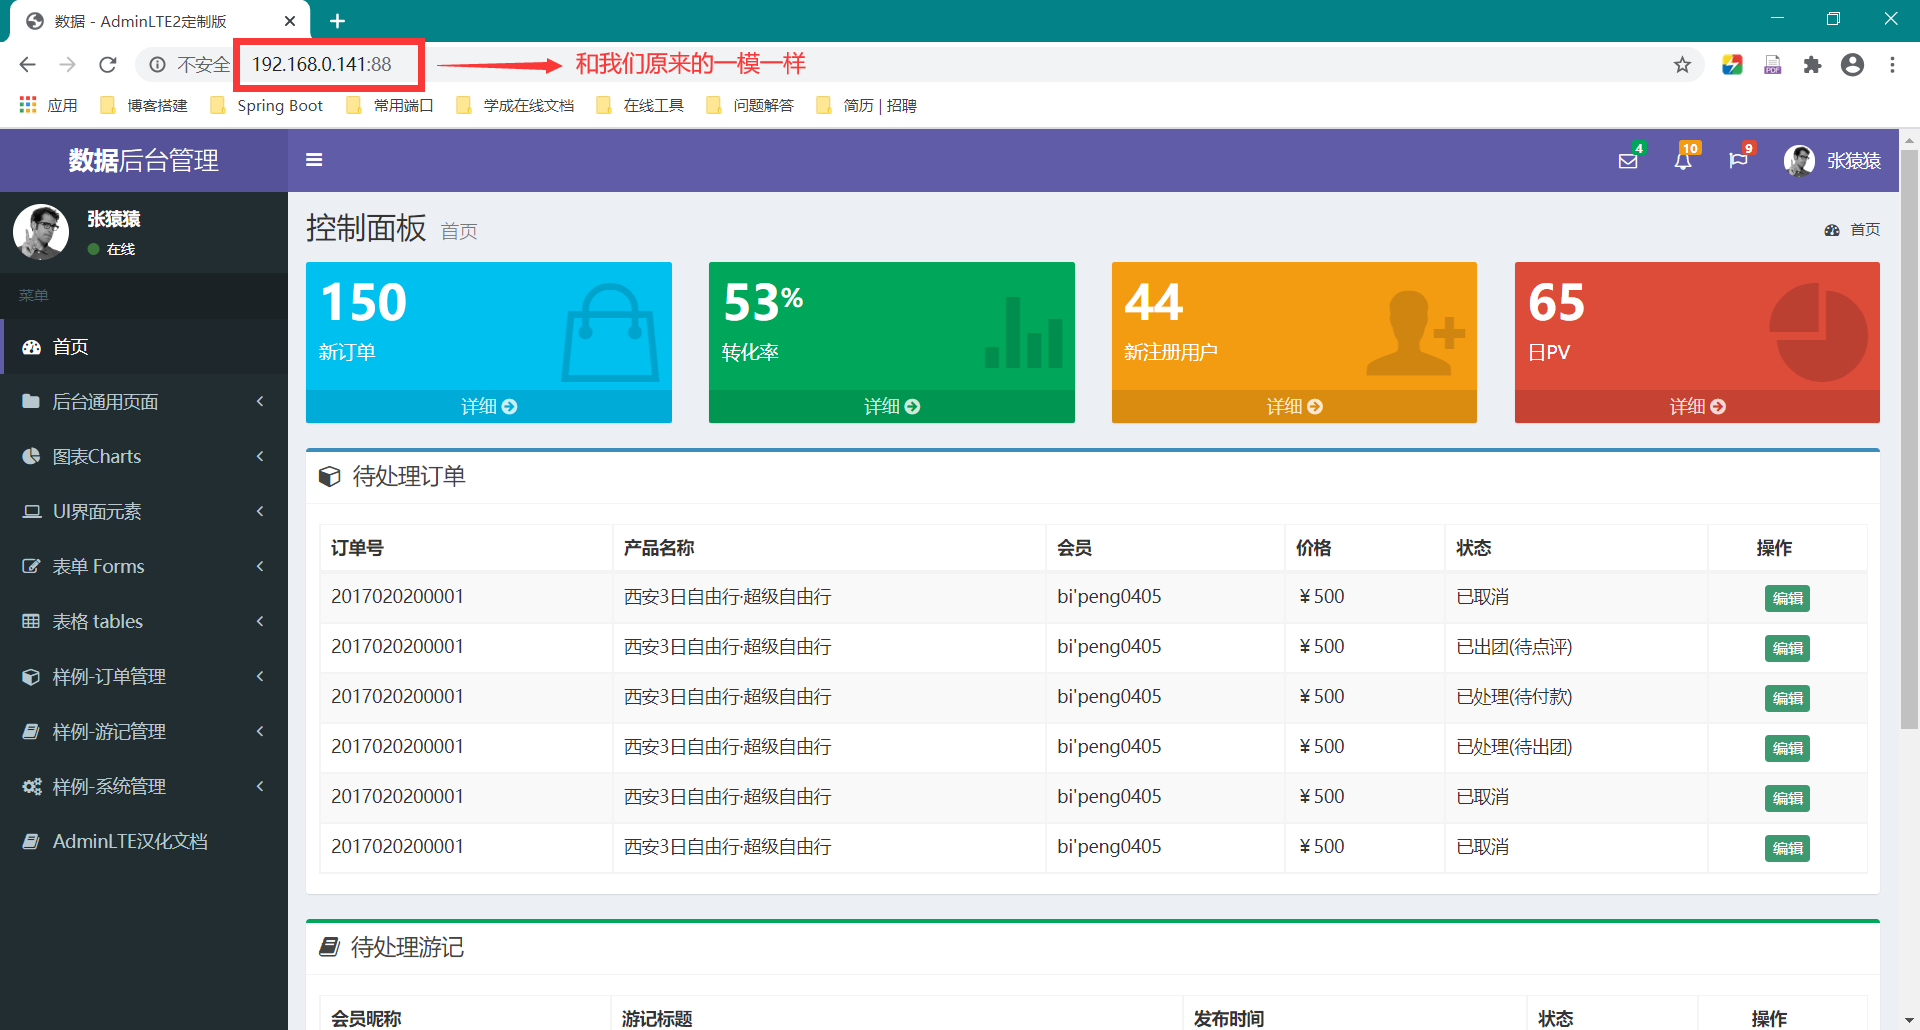
Task: Click the Chrome profile avatar icon
Action: pos(1852,65)
